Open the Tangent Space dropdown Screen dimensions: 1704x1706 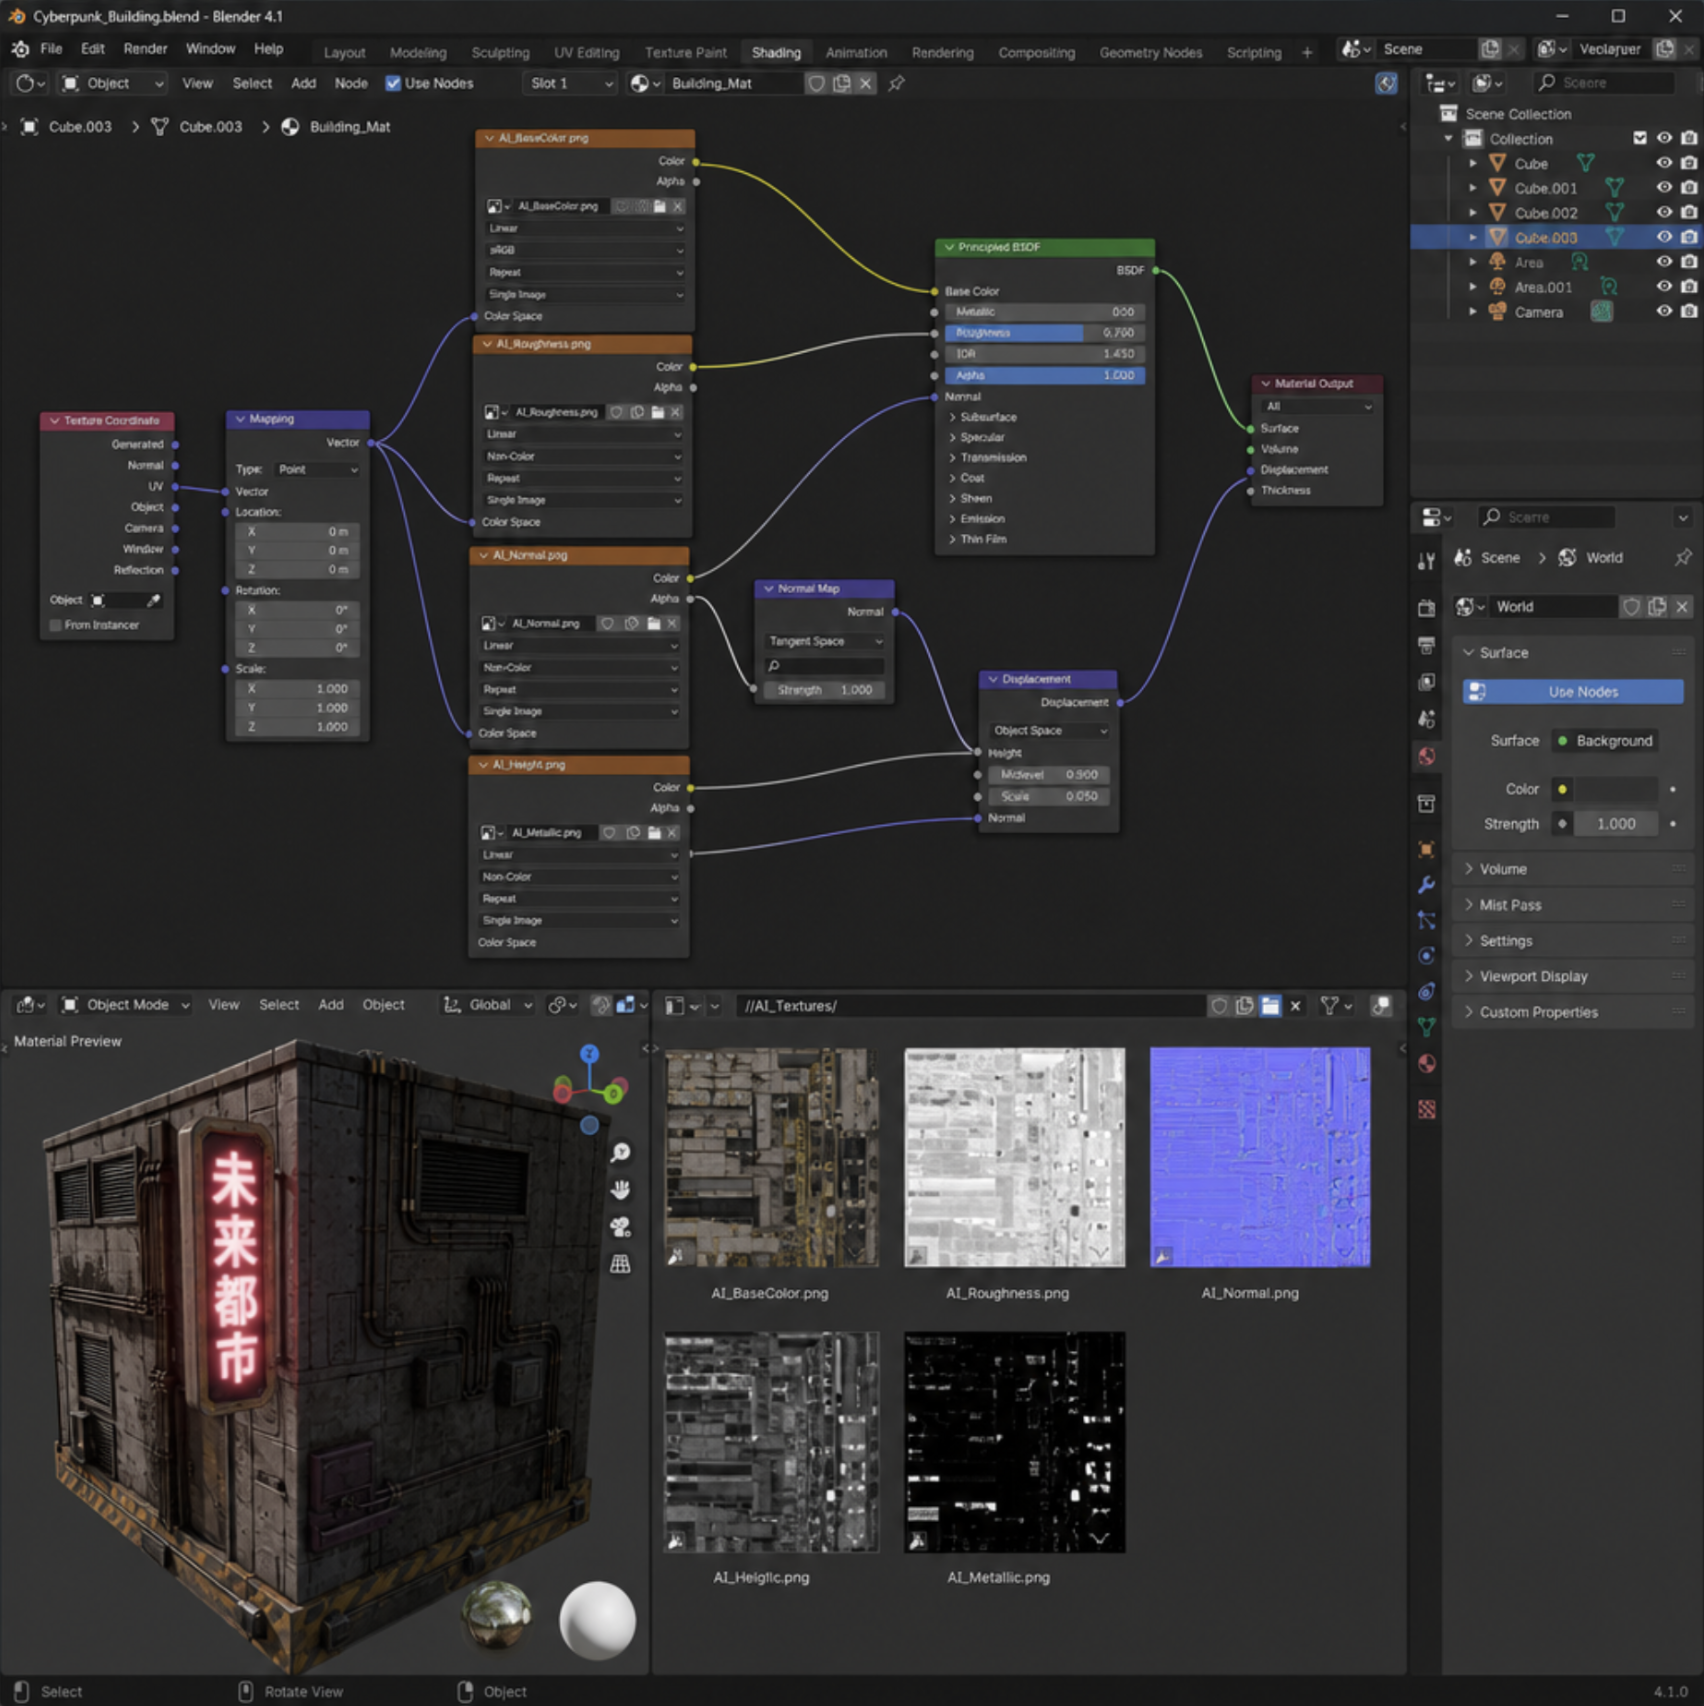click(824, 641)
